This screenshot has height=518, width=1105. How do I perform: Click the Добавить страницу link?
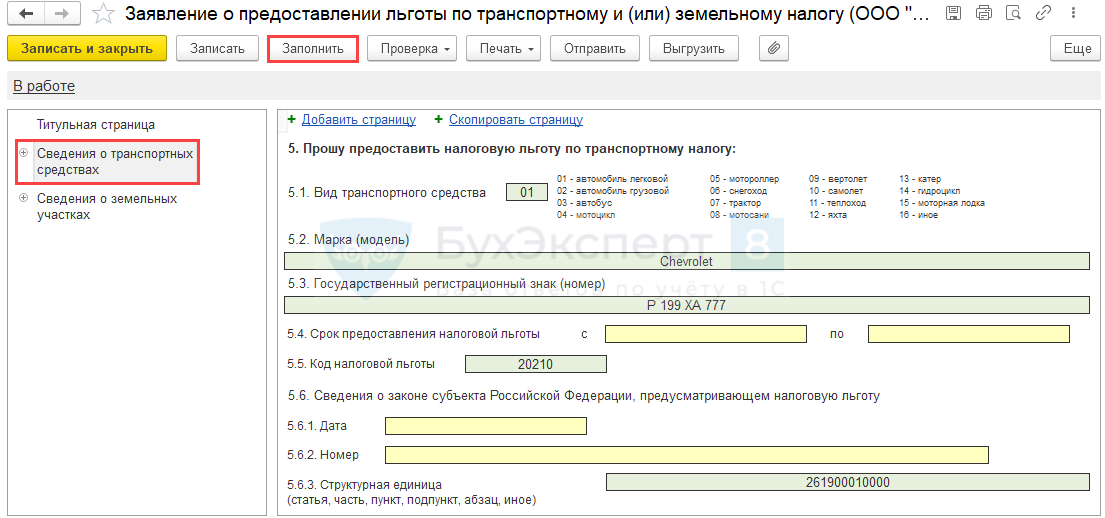point(358,119)
